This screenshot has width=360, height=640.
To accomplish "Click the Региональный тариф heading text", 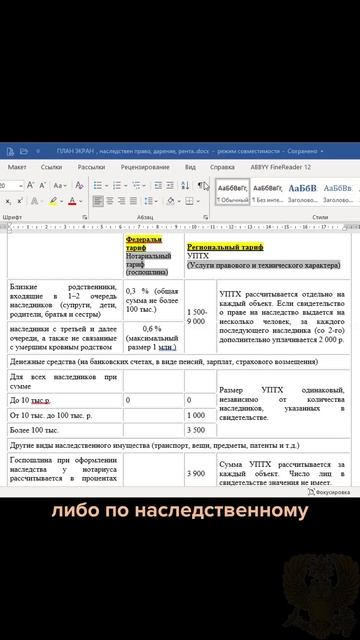I will coord(225,247).
